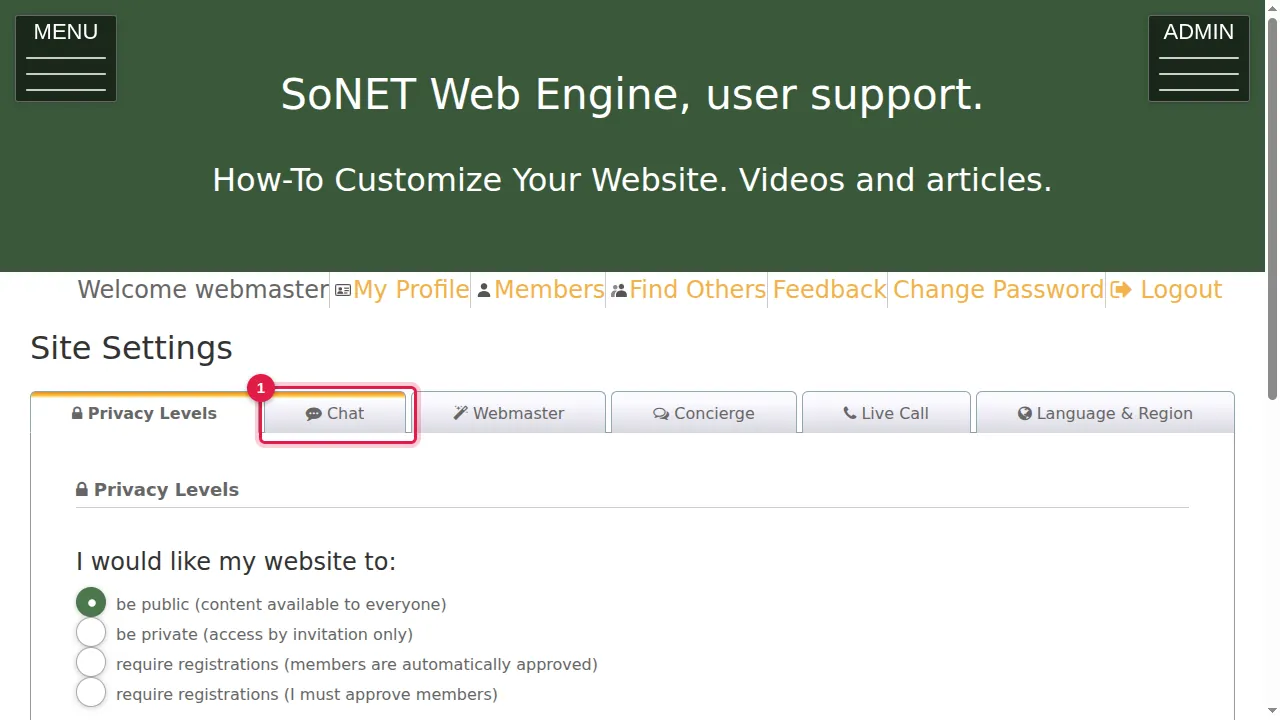Select "require registrations" with automatic approval
Image resolution: width=1280 pixels, height=720 pixels.
click(91, 663)
